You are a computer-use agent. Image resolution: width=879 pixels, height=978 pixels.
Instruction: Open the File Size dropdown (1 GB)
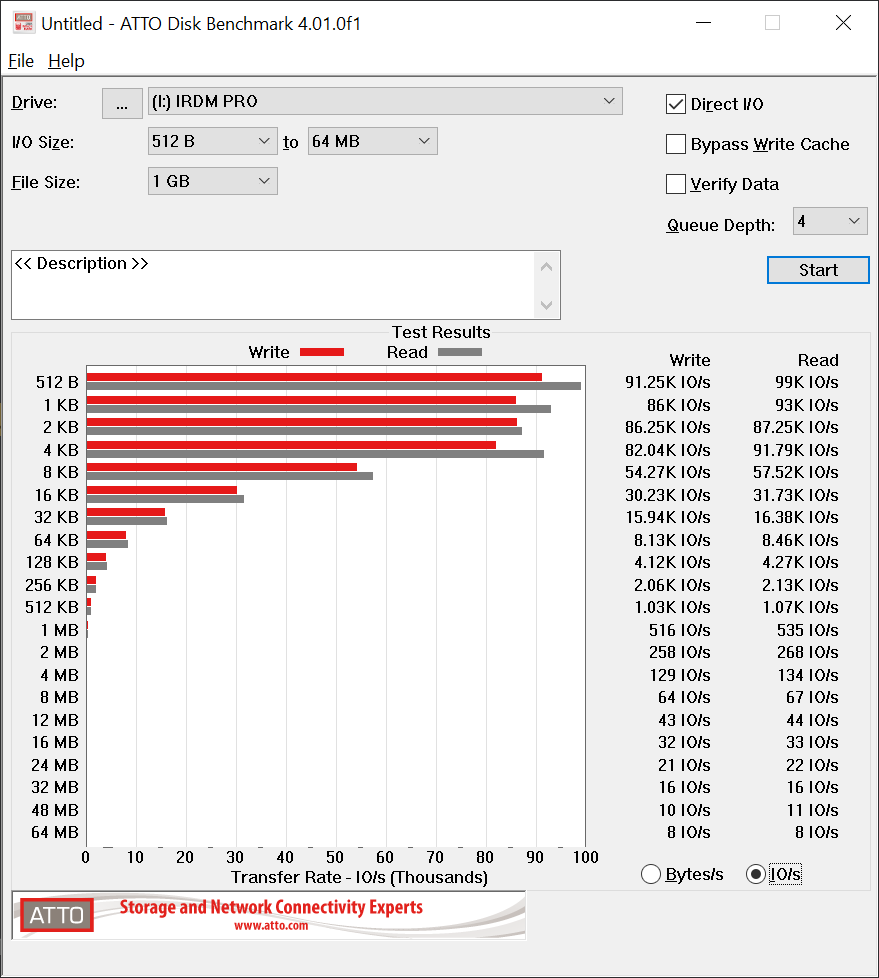pyautogui.click(x=212, y=181)
